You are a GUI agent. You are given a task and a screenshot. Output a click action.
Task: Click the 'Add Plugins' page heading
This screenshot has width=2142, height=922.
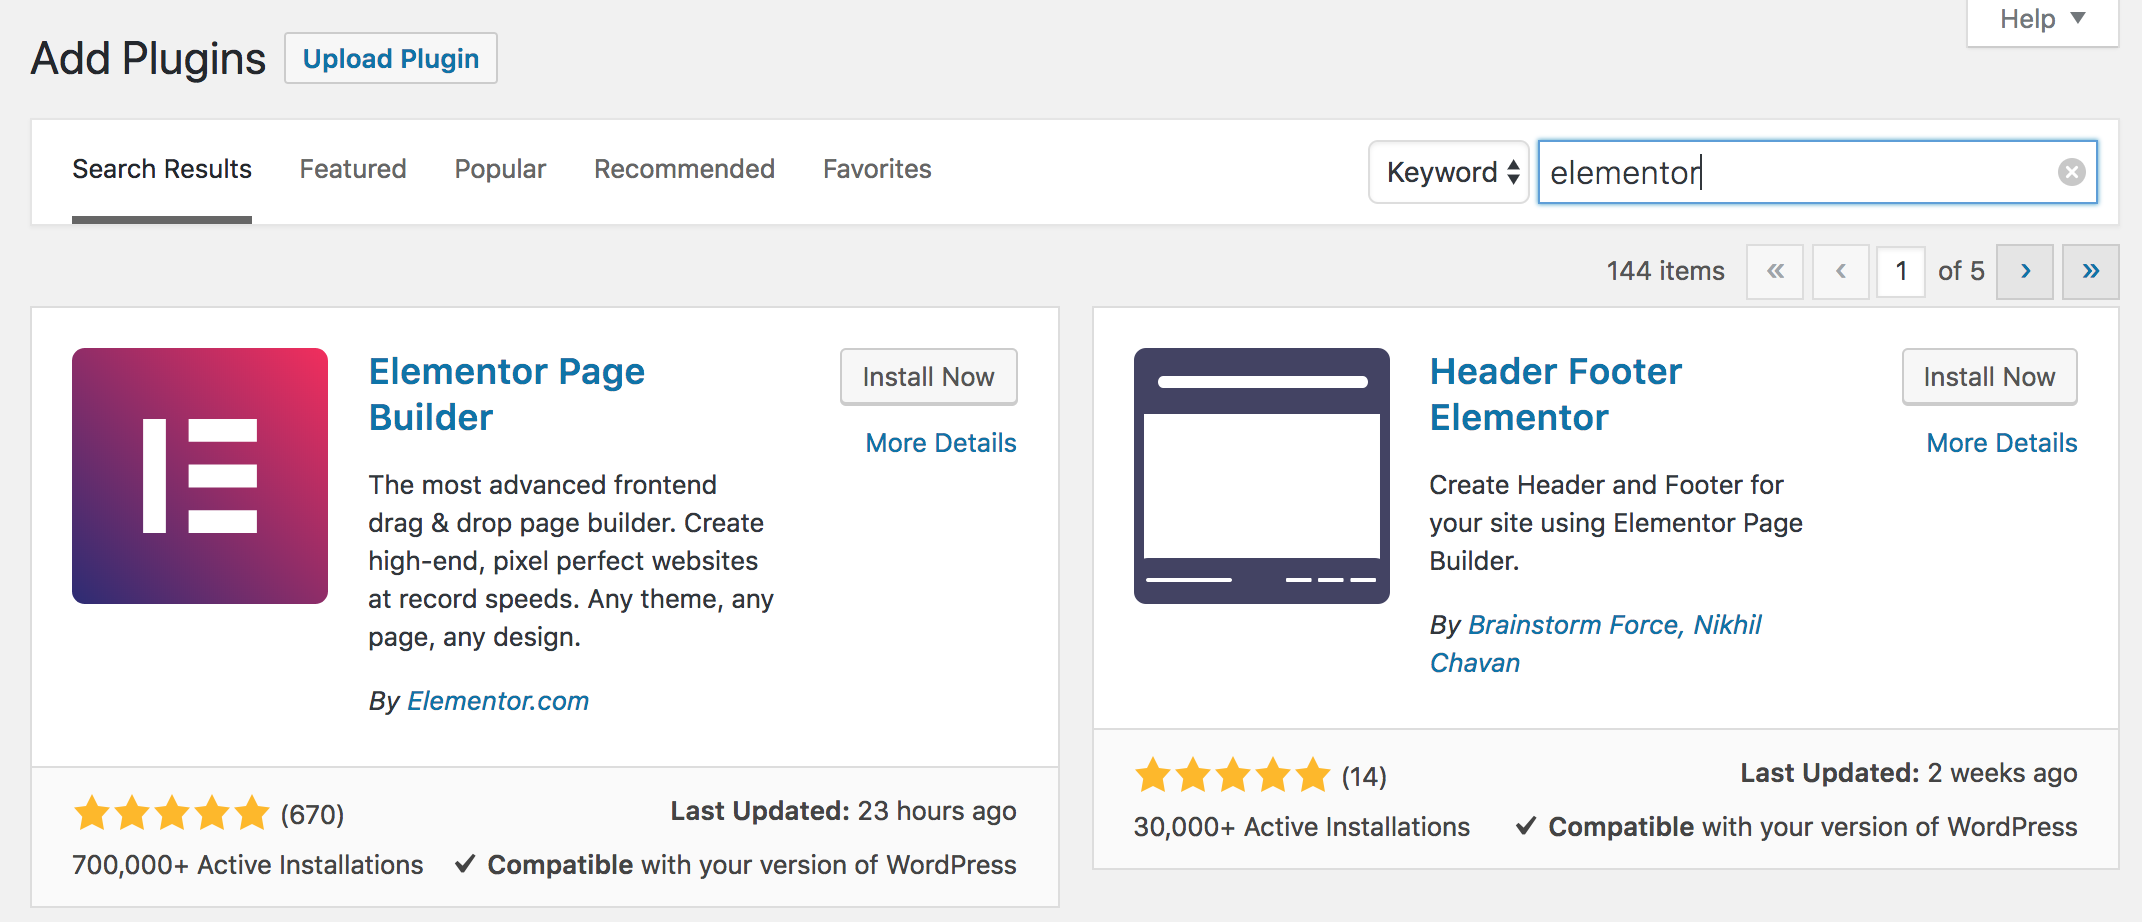tap(148, 59)
